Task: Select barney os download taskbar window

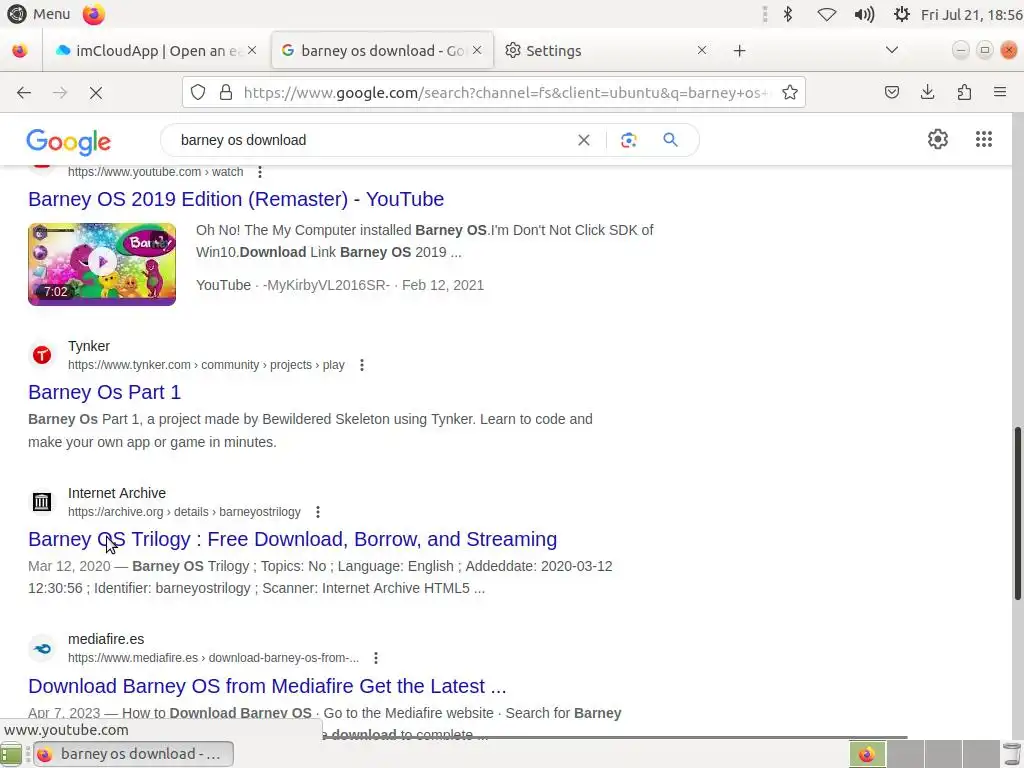Action: pos(133,754)
